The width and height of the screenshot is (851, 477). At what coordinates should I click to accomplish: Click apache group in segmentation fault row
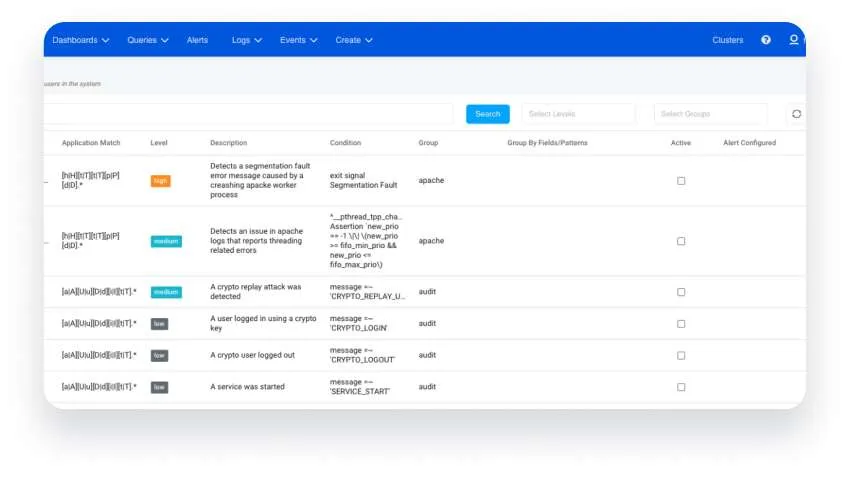(x=431, y=180)
